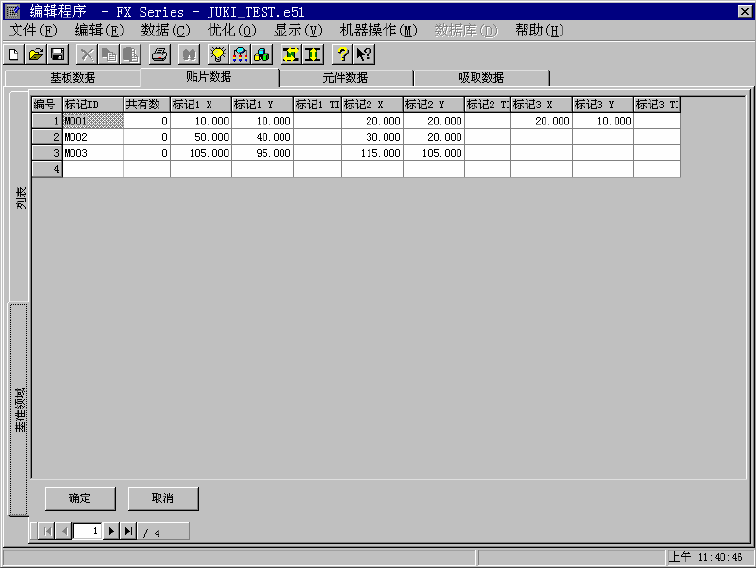Select the 95.000 标记1 Y cell
The width and height of the screenshot is (756, 568).
(x=263, y=153)
